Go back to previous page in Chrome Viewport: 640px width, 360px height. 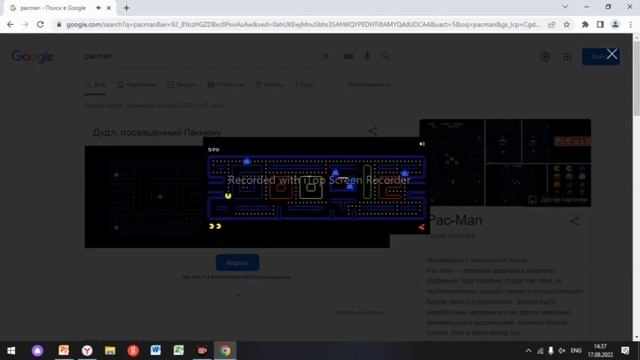coord(10,24)
